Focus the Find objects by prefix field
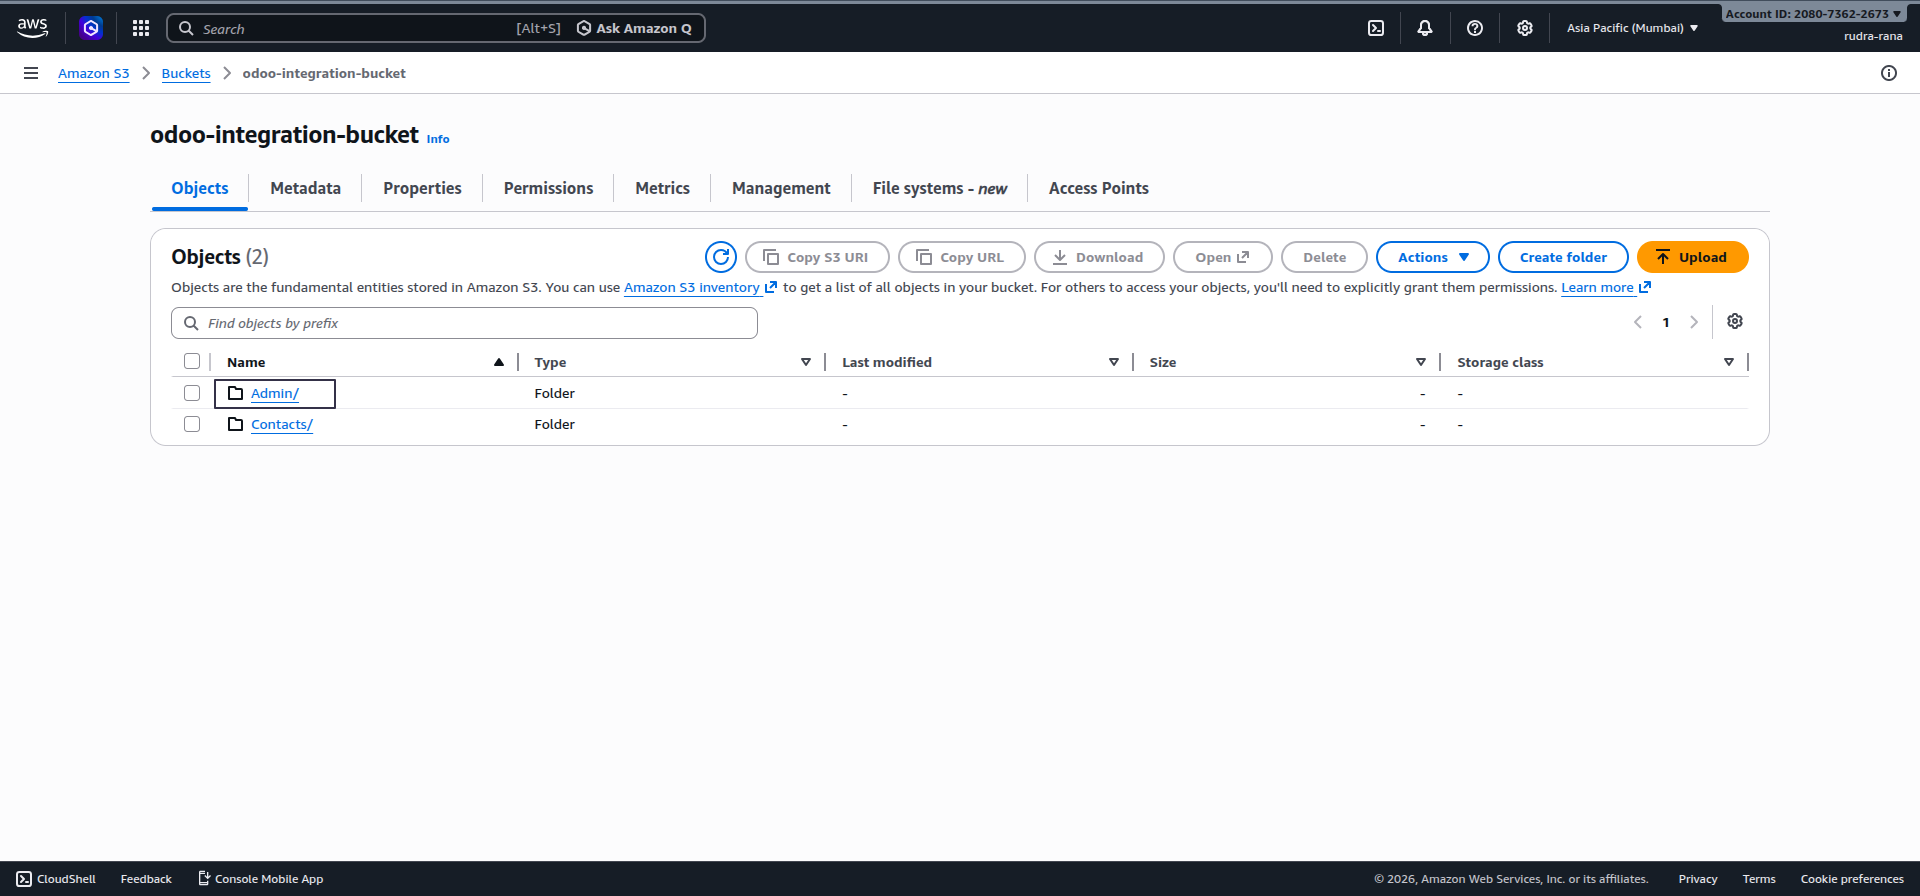The width and height of the screenshot is (1920, 896). (464, 323)
